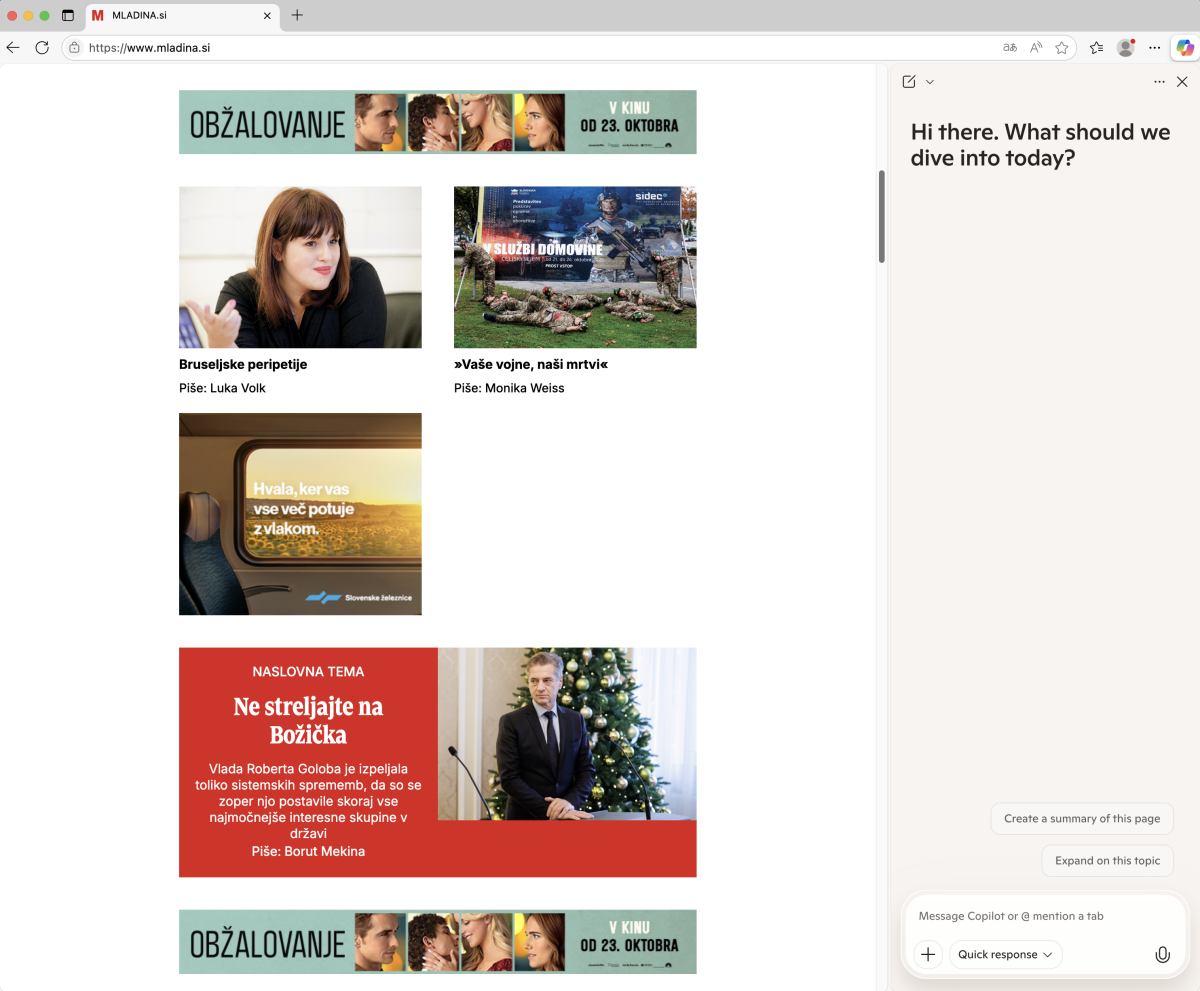Click Create a summary of this page
1200x991 pixels.
[1082, 818]
